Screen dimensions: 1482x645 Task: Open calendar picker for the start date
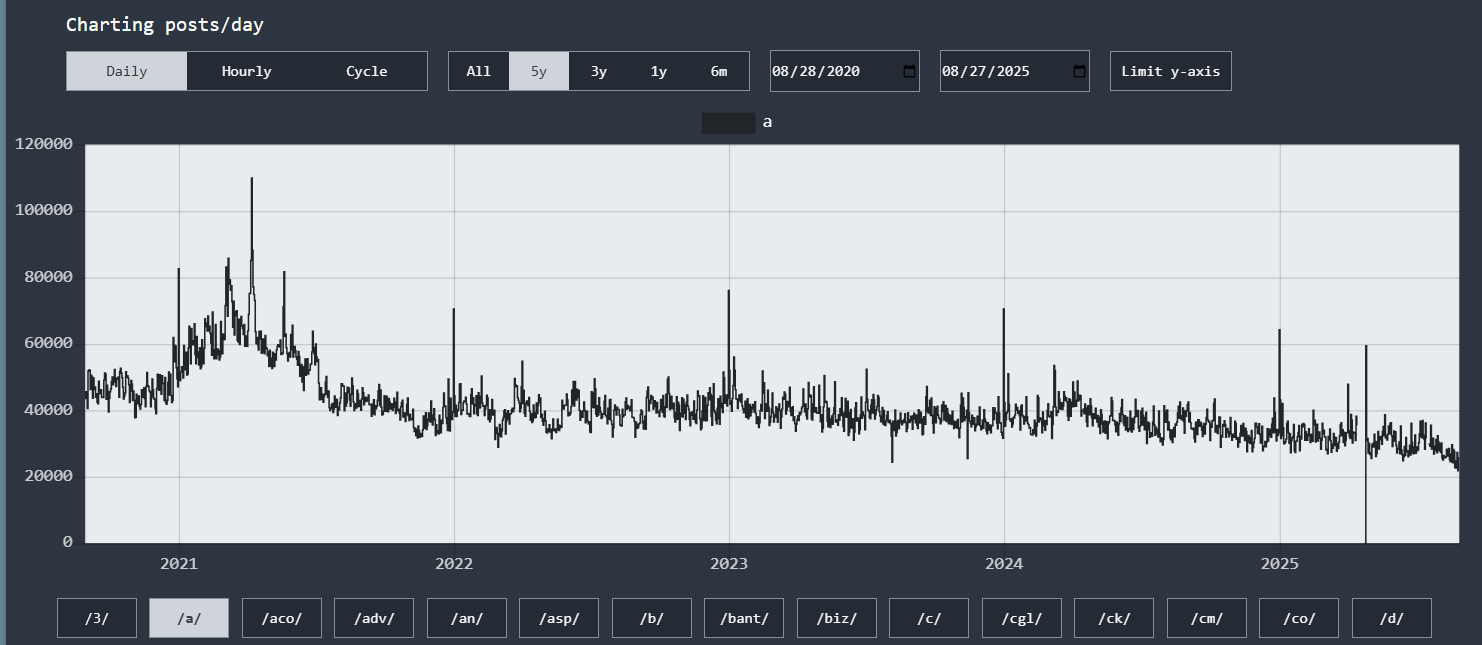[909, 71]
